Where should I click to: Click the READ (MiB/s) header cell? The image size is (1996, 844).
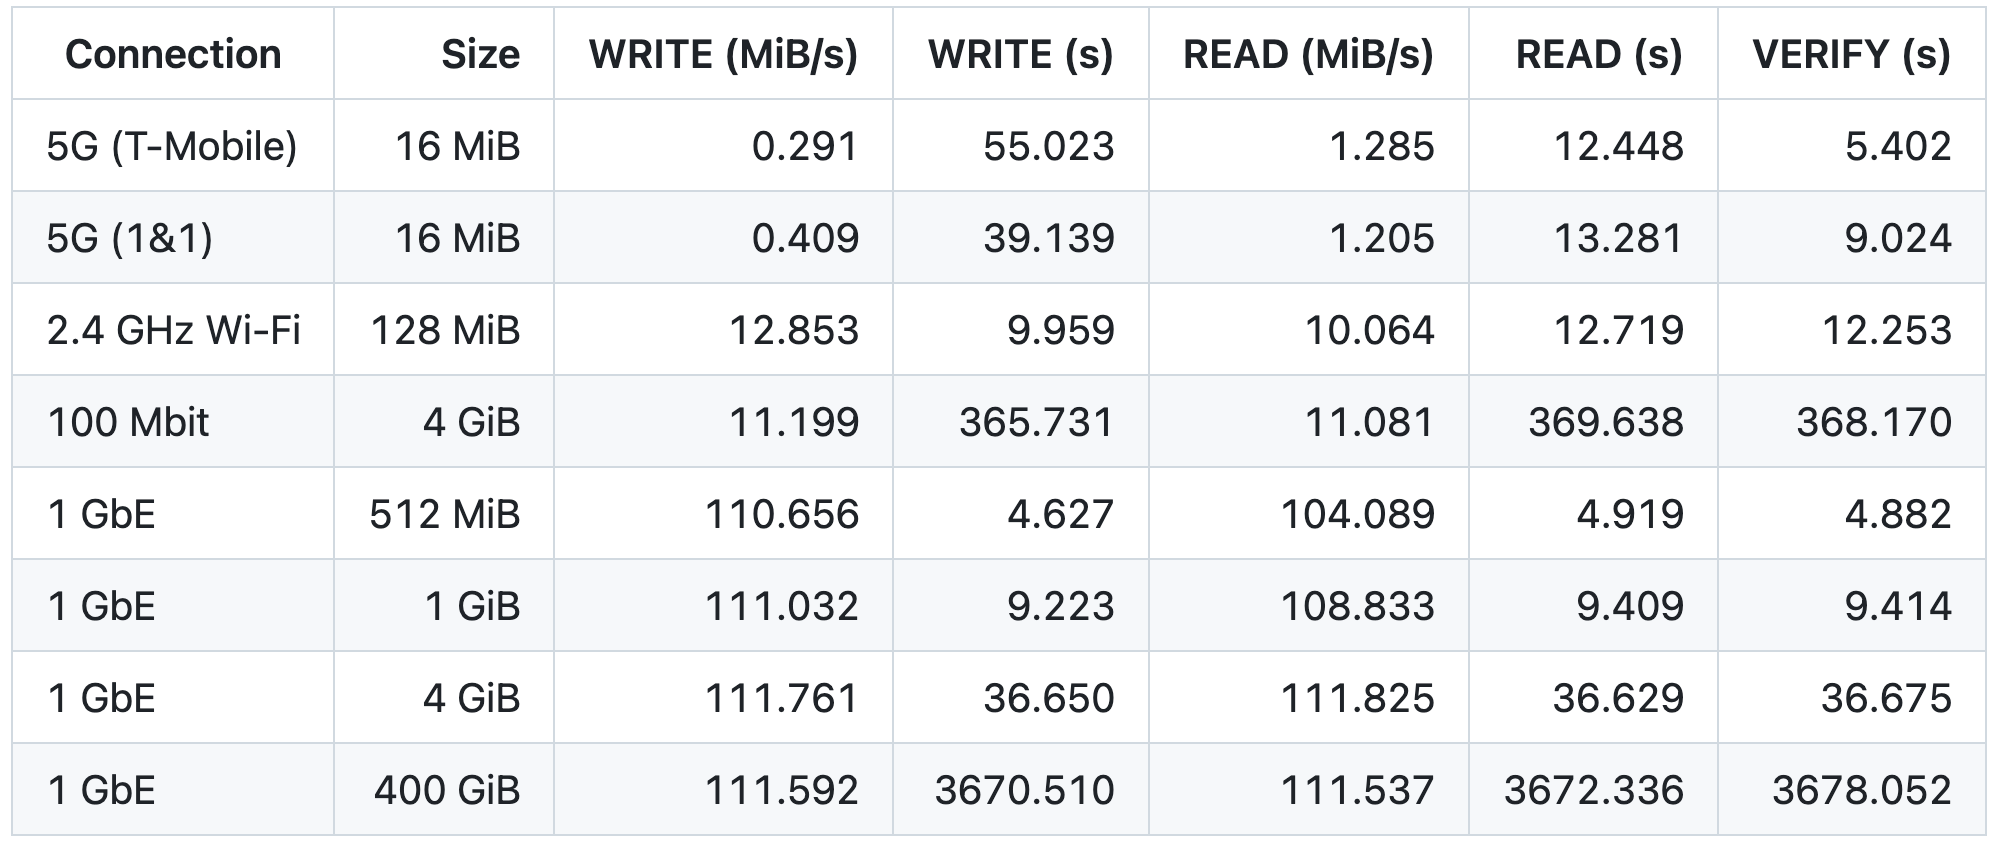pos(1309,54)
